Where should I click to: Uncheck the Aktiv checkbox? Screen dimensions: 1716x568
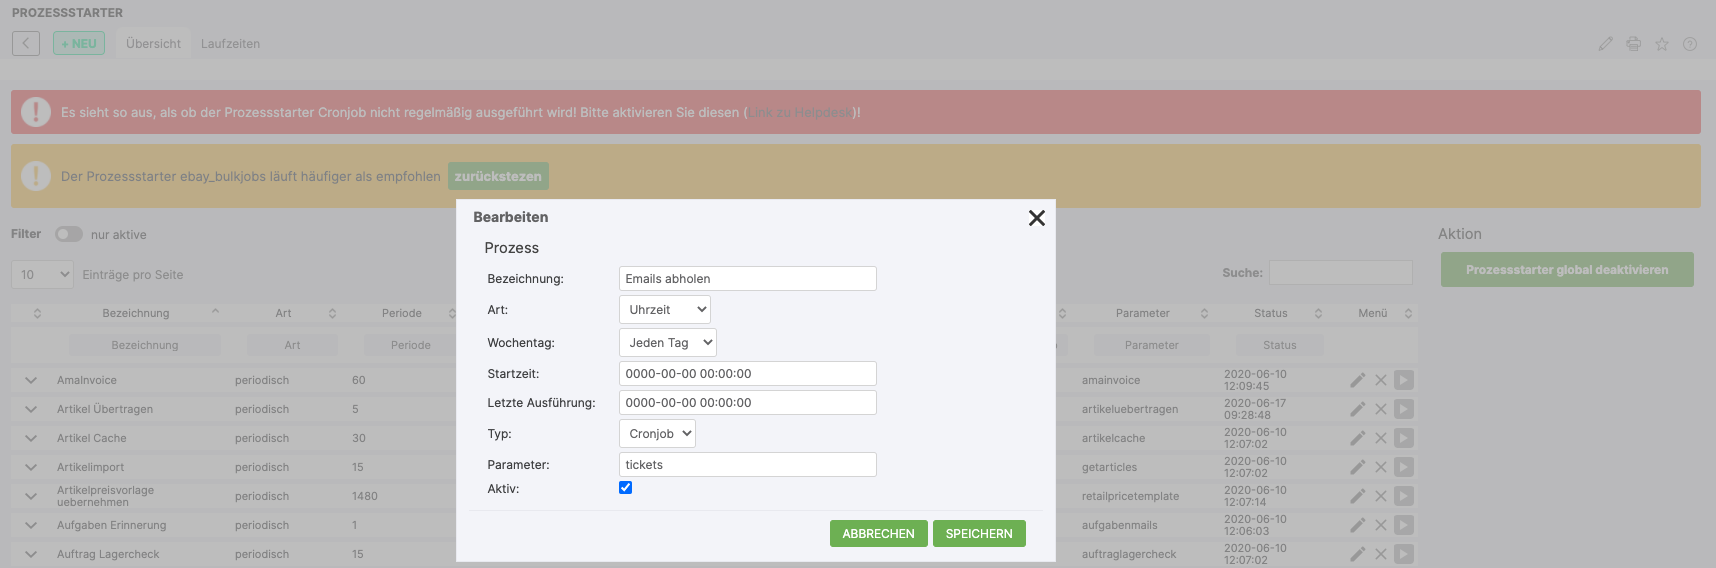(x=625, y=488)
